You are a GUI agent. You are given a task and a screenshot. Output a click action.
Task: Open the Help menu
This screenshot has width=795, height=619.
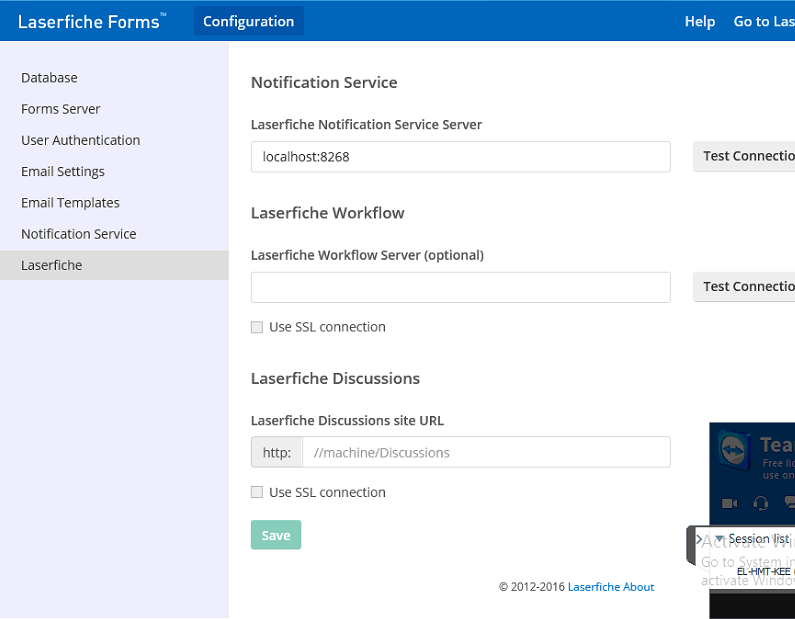(699, 21)
